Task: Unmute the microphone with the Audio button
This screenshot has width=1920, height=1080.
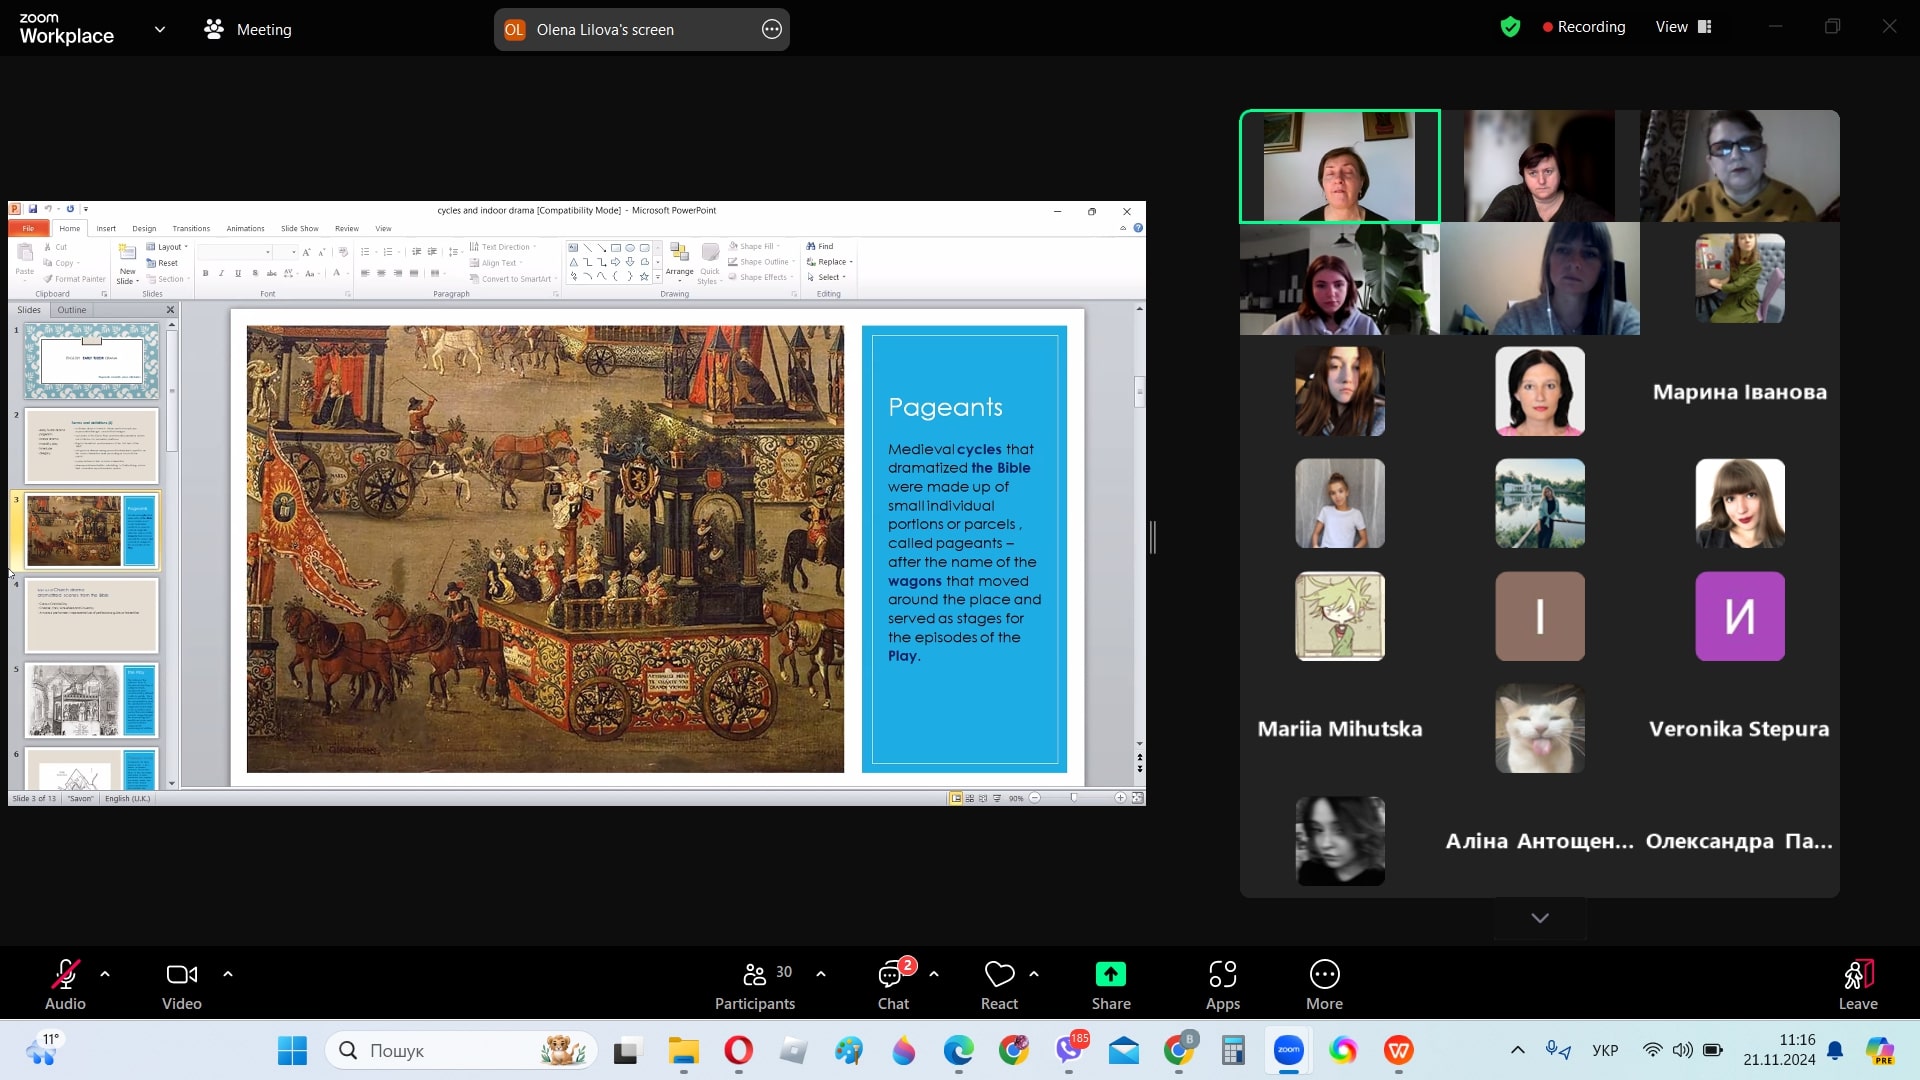Action: [x=65, y=986]
